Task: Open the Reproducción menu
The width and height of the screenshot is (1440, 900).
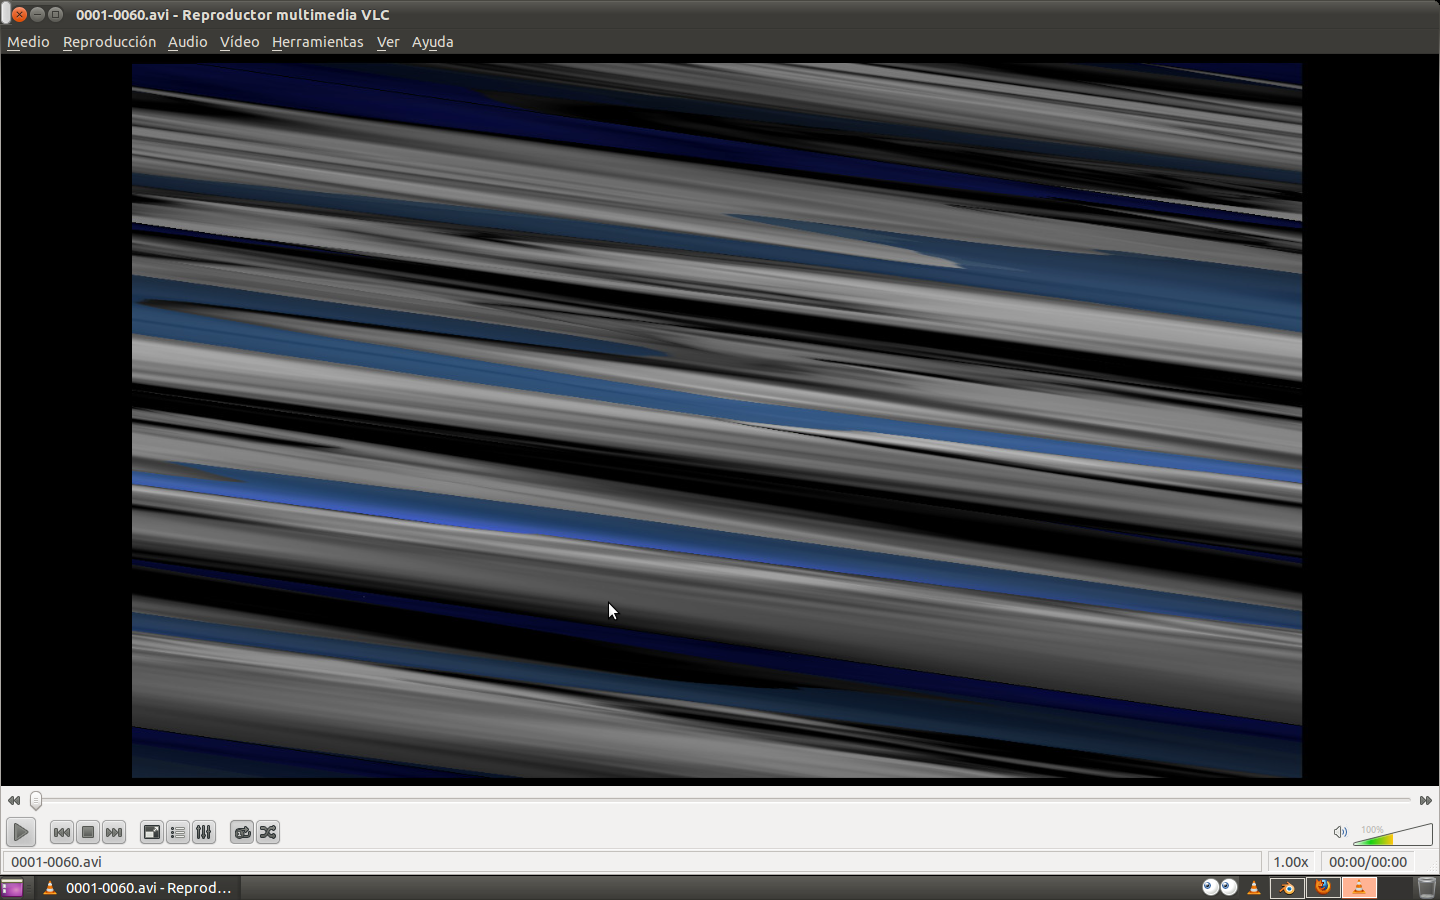Action: [x=109, y=42]
